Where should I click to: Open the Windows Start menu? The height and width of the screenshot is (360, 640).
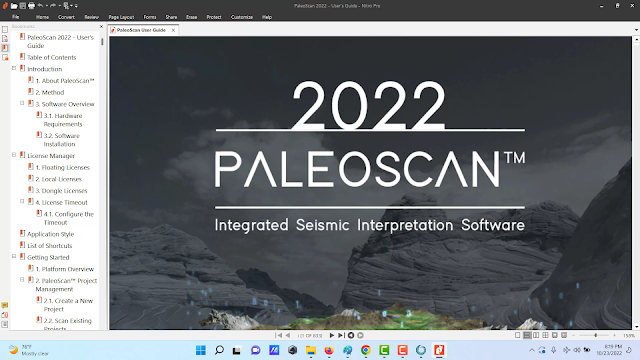pos(201,350)
